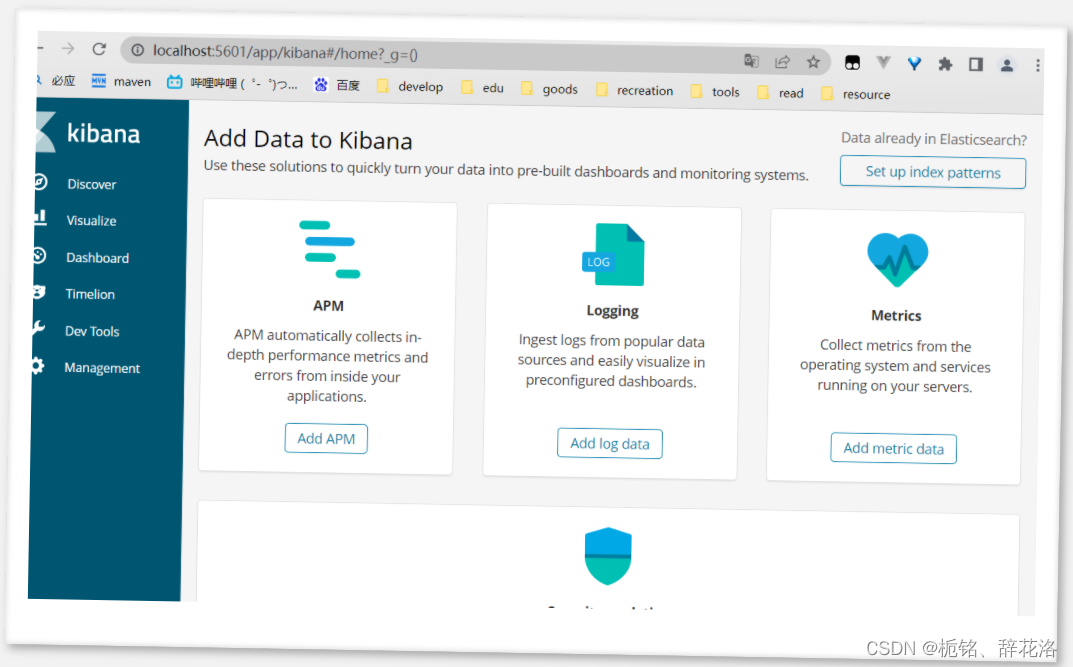1073x667 pixels.
Task: Toggle the browser side panel icon
Action: [x=976, y=64]
